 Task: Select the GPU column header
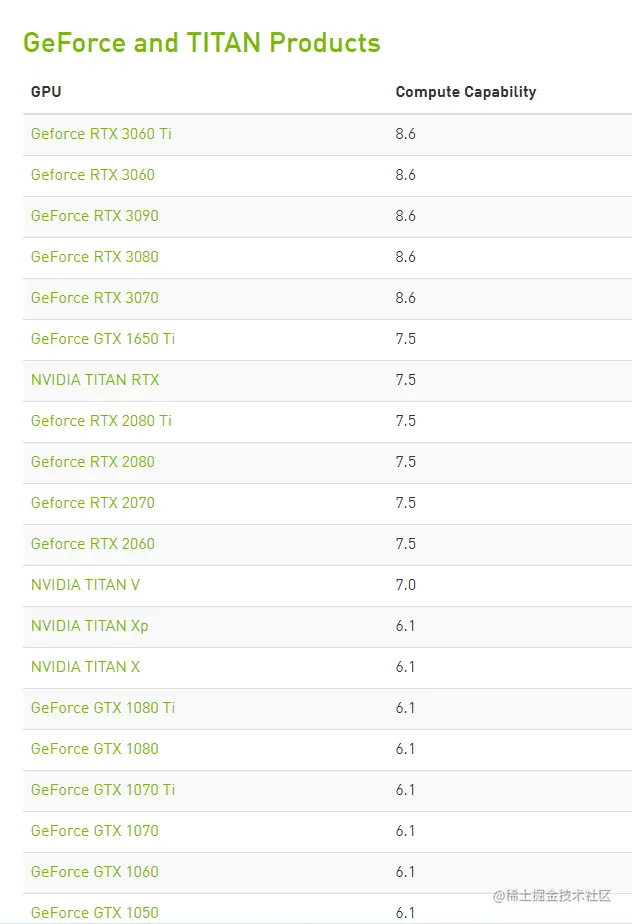pos(46,92)
